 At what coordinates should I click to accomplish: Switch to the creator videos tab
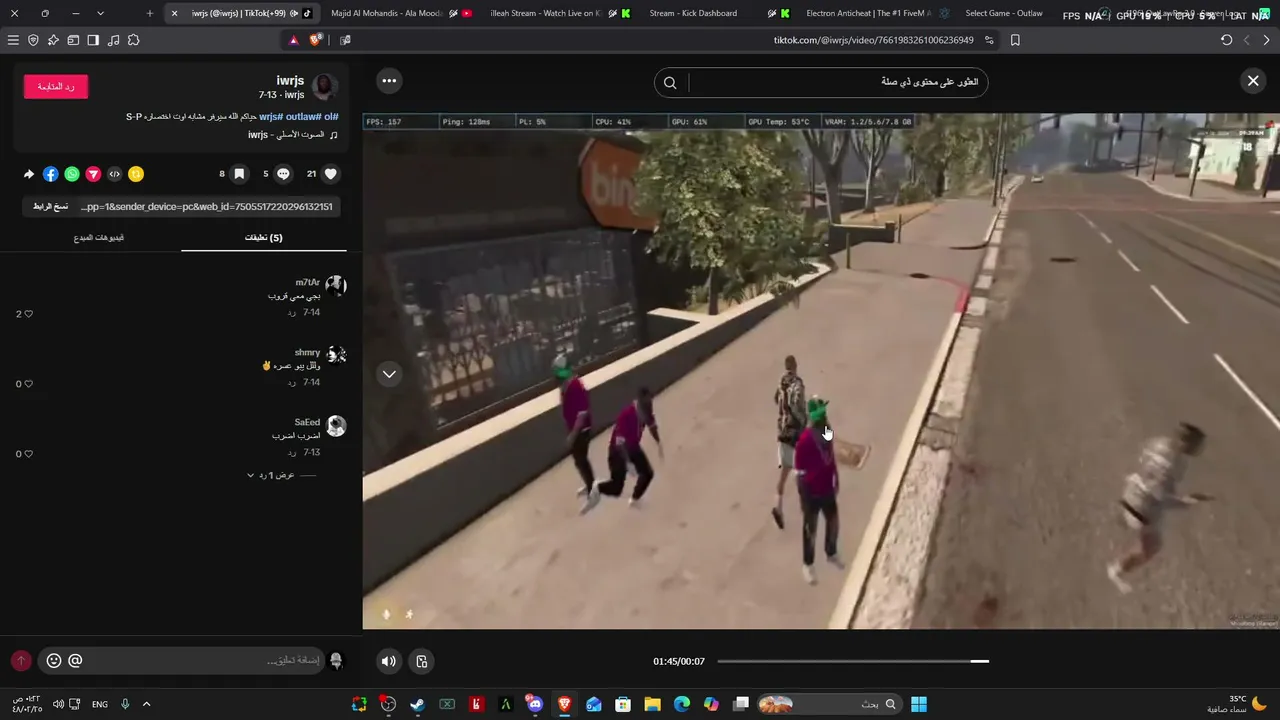click(x=99, y=238)
